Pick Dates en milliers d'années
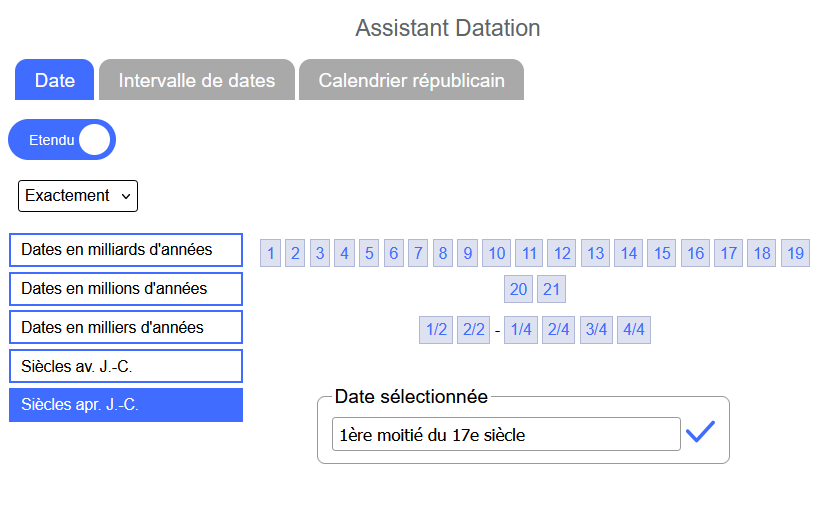 click(126, 327)
